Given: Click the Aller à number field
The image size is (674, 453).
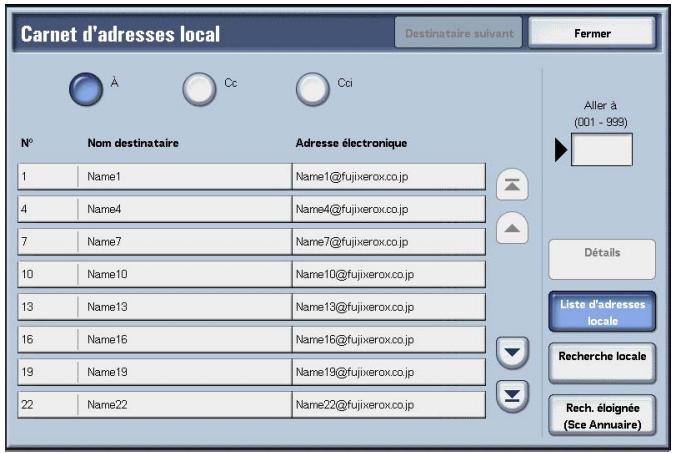Looking at the screenshot, I should [x=601, y=149].
